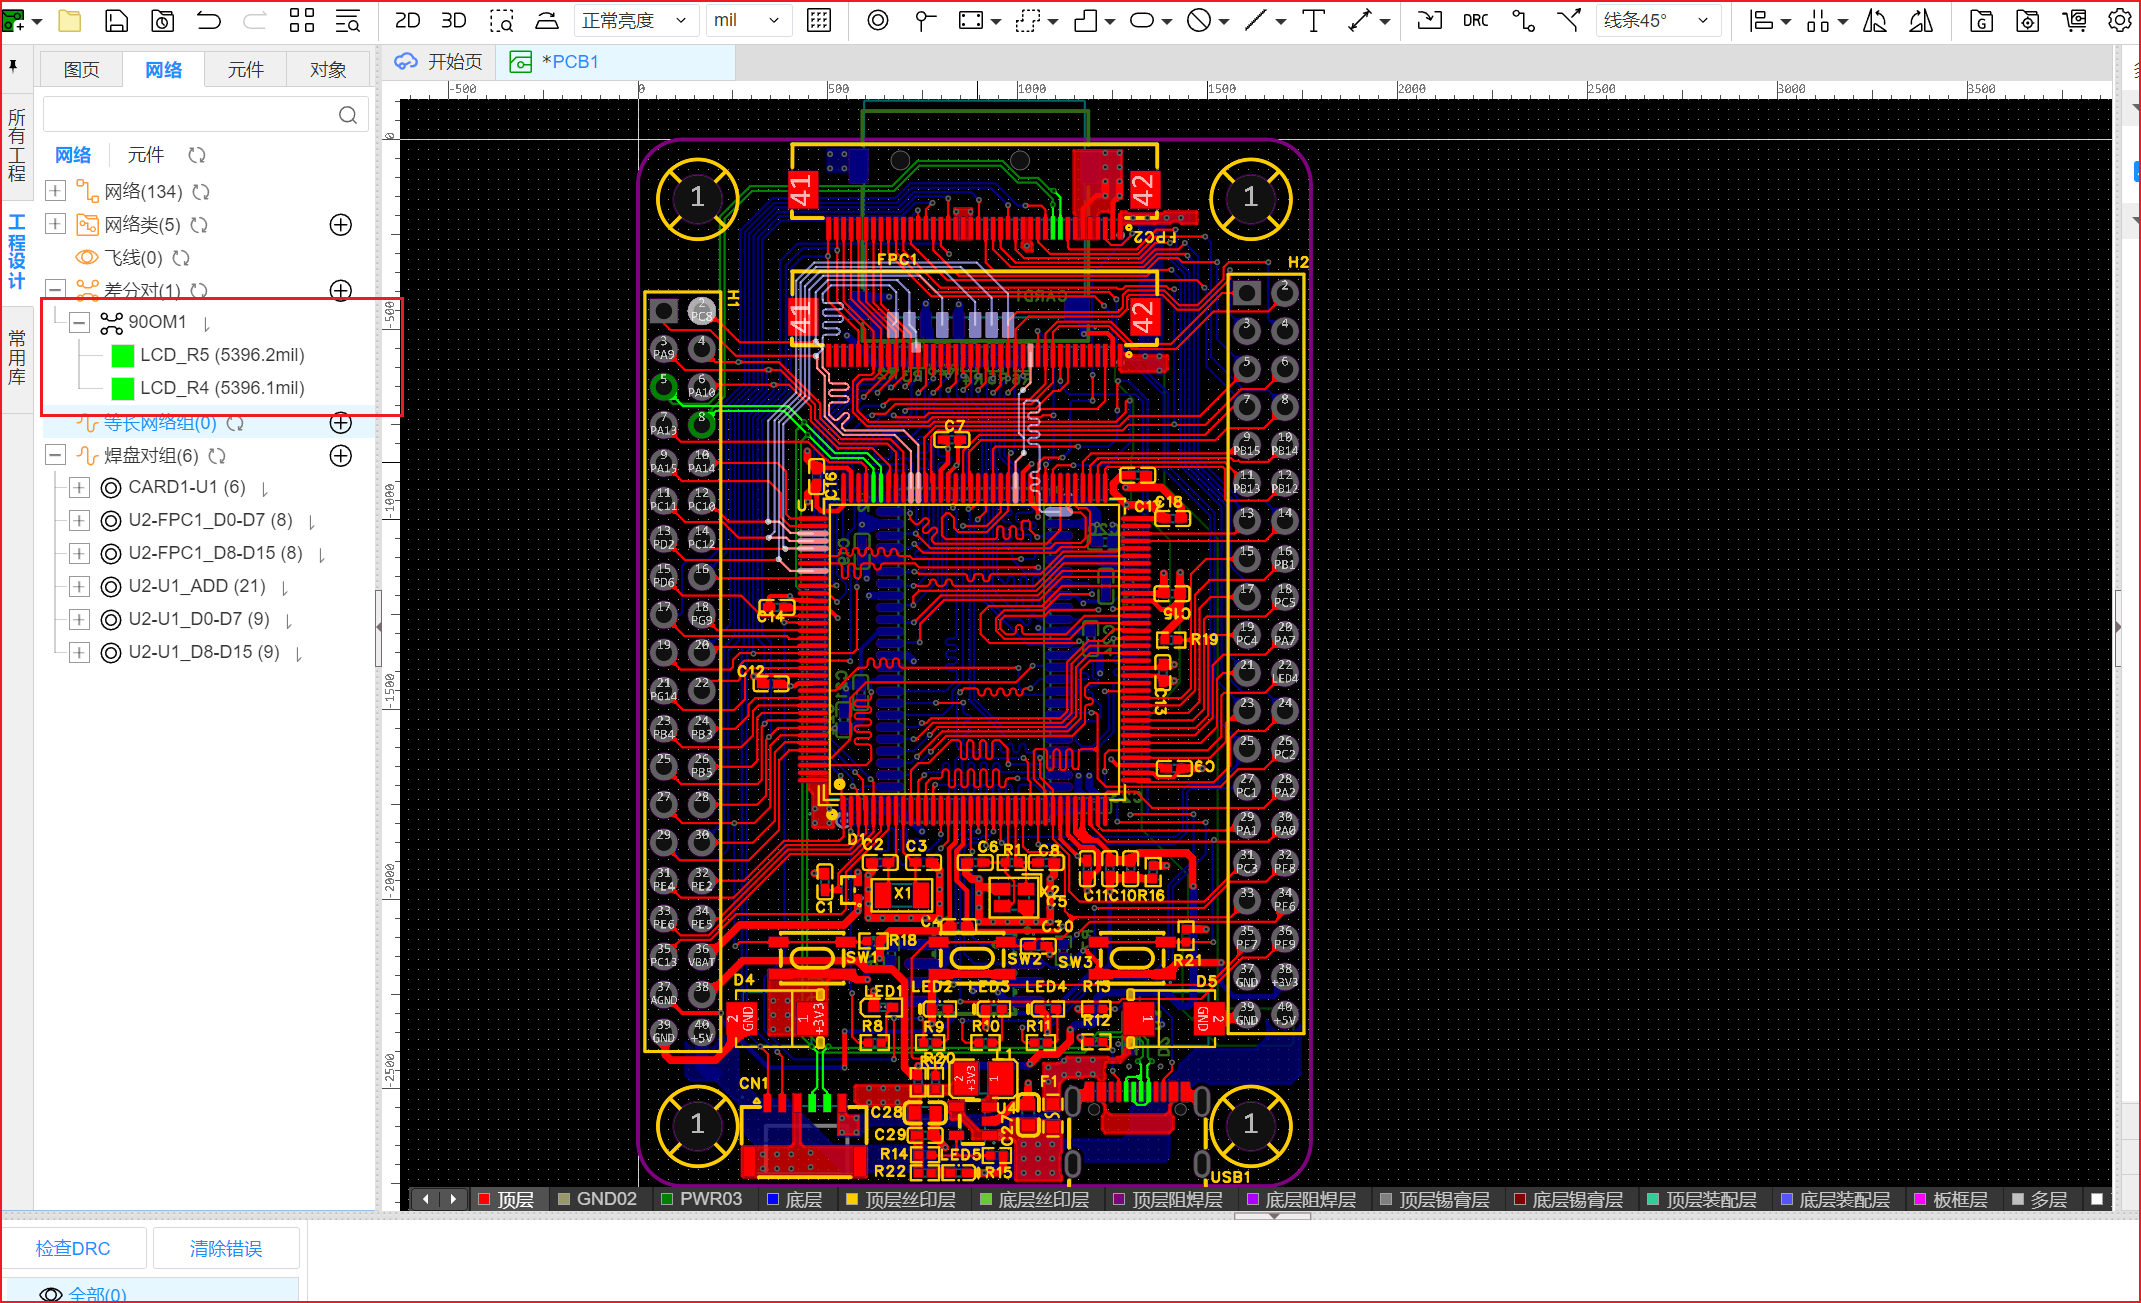Image resolution: width=2141 pixels, height=1303 pixels.
Task: Open the settings gear icon
Action: (2118, 20)
